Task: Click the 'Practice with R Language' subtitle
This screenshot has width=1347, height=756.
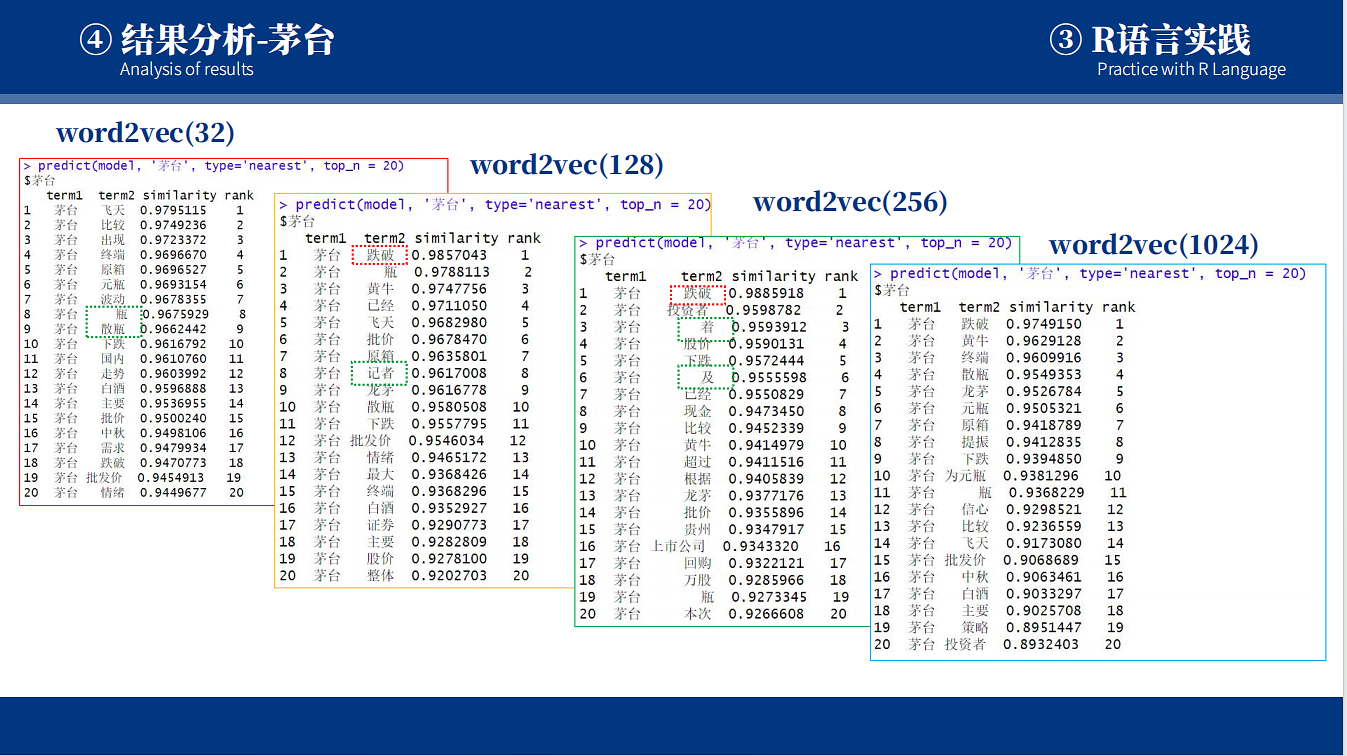Action: coord(1191,69)
